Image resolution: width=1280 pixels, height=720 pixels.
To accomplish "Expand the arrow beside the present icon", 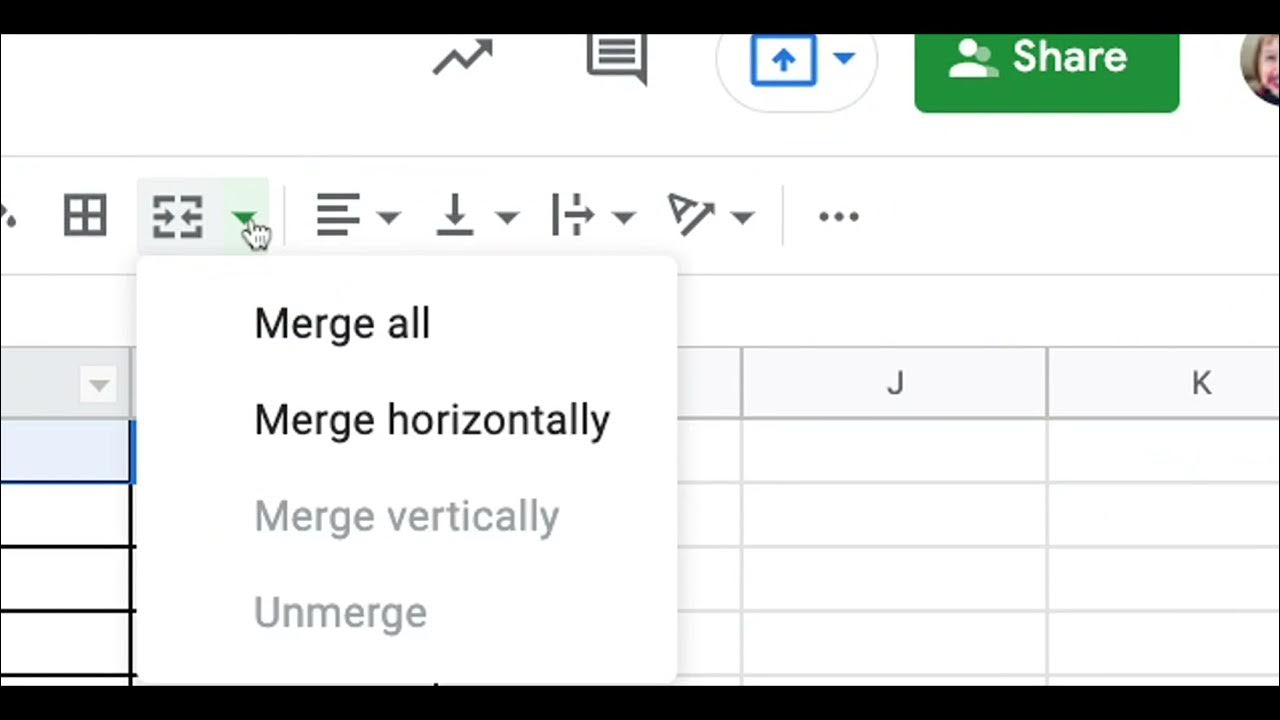I will click(x=844, y=58).
